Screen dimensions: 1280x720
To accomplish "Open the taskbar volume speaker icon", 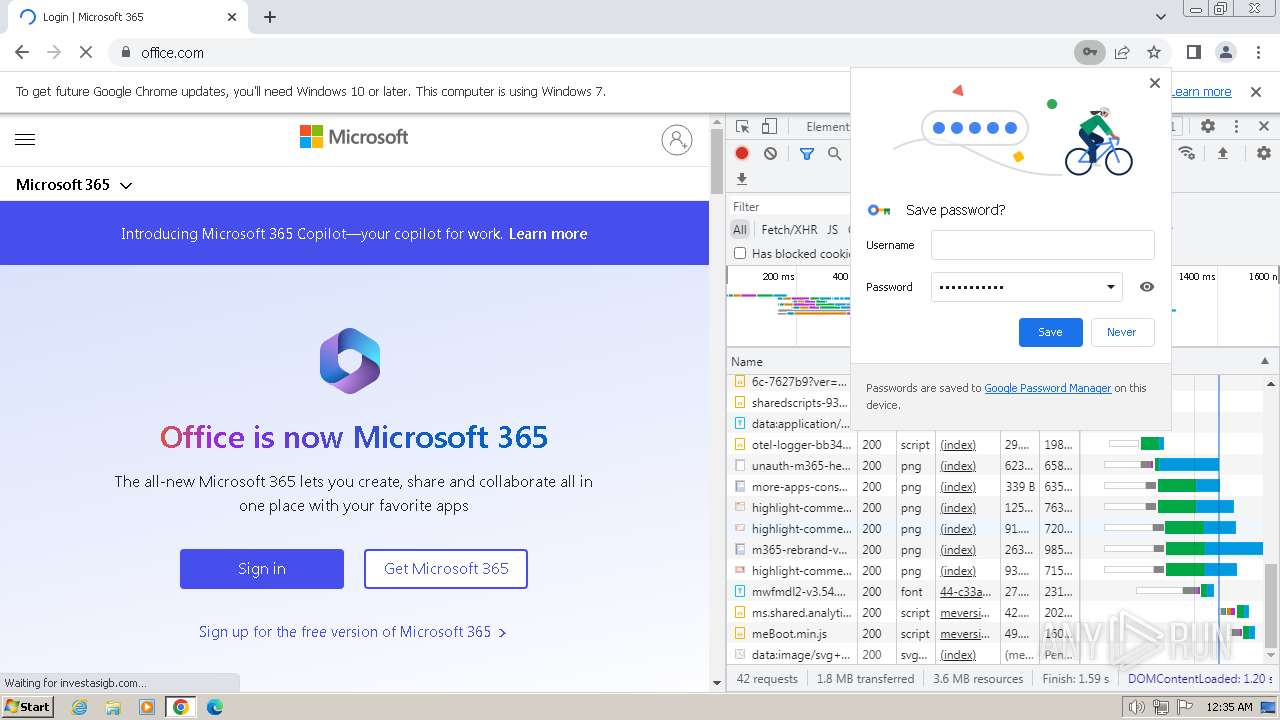I will pos(1136,707).
